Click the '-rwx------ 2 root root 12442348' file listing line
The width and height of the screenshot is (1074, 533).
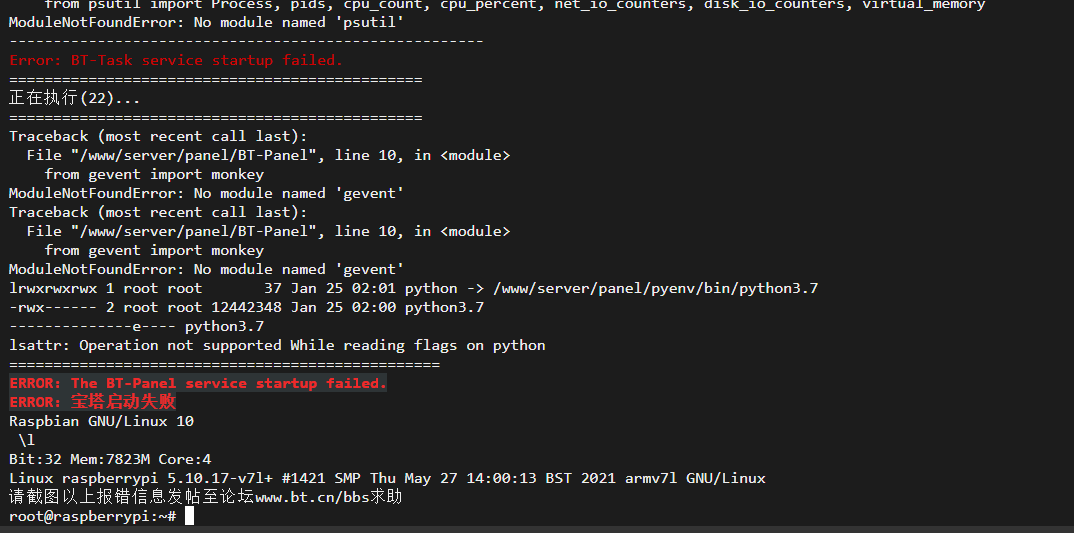247,308
